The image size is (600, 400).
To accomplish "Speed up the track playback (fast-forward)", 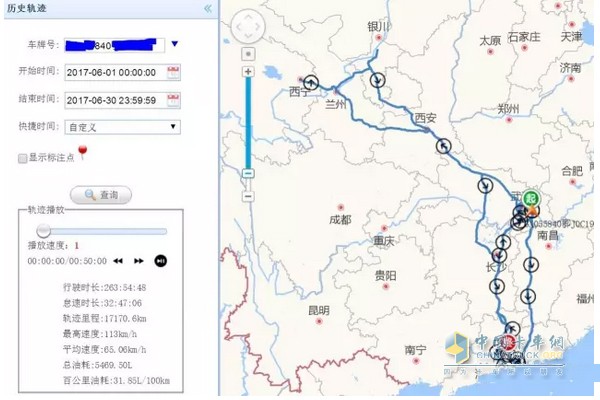I will click(139, 261).
